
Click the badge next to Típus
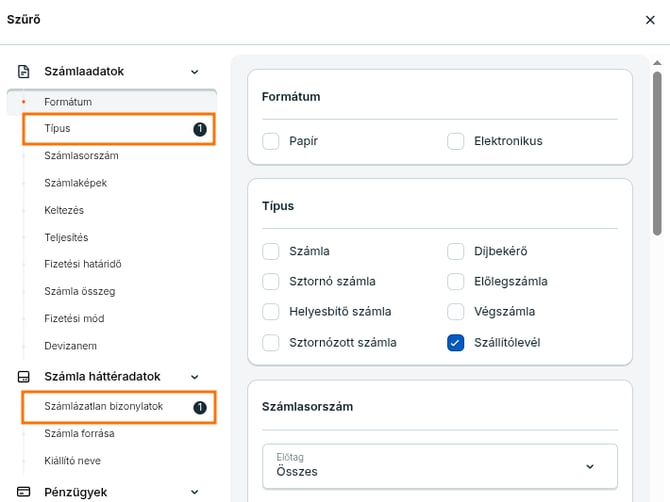[x=200, y=129]
